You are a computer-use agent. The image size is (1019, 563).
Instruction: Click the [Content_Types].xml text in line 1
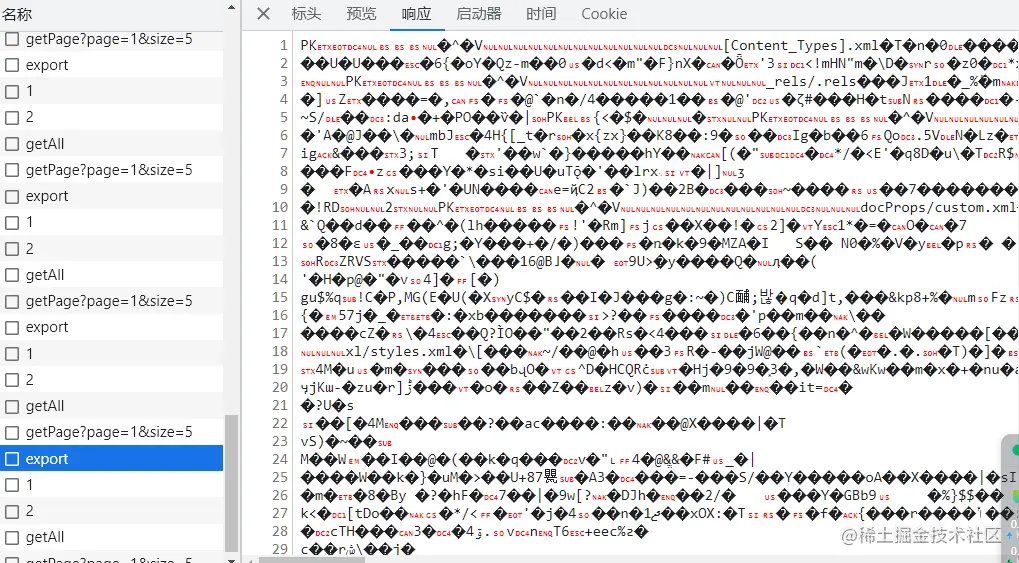801,46
